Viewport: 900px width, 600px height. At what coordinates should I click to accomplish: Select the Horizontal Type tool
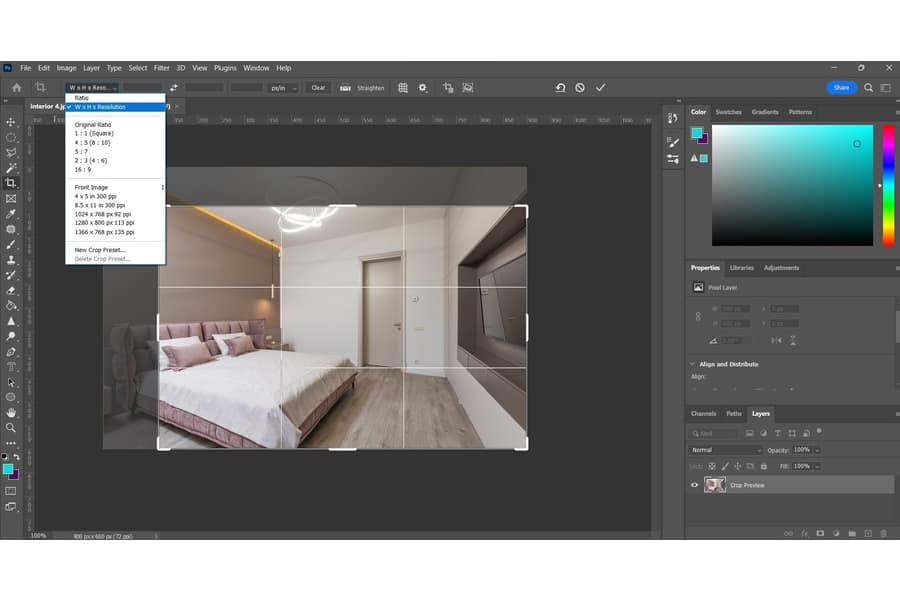click(x=11, y=367)
